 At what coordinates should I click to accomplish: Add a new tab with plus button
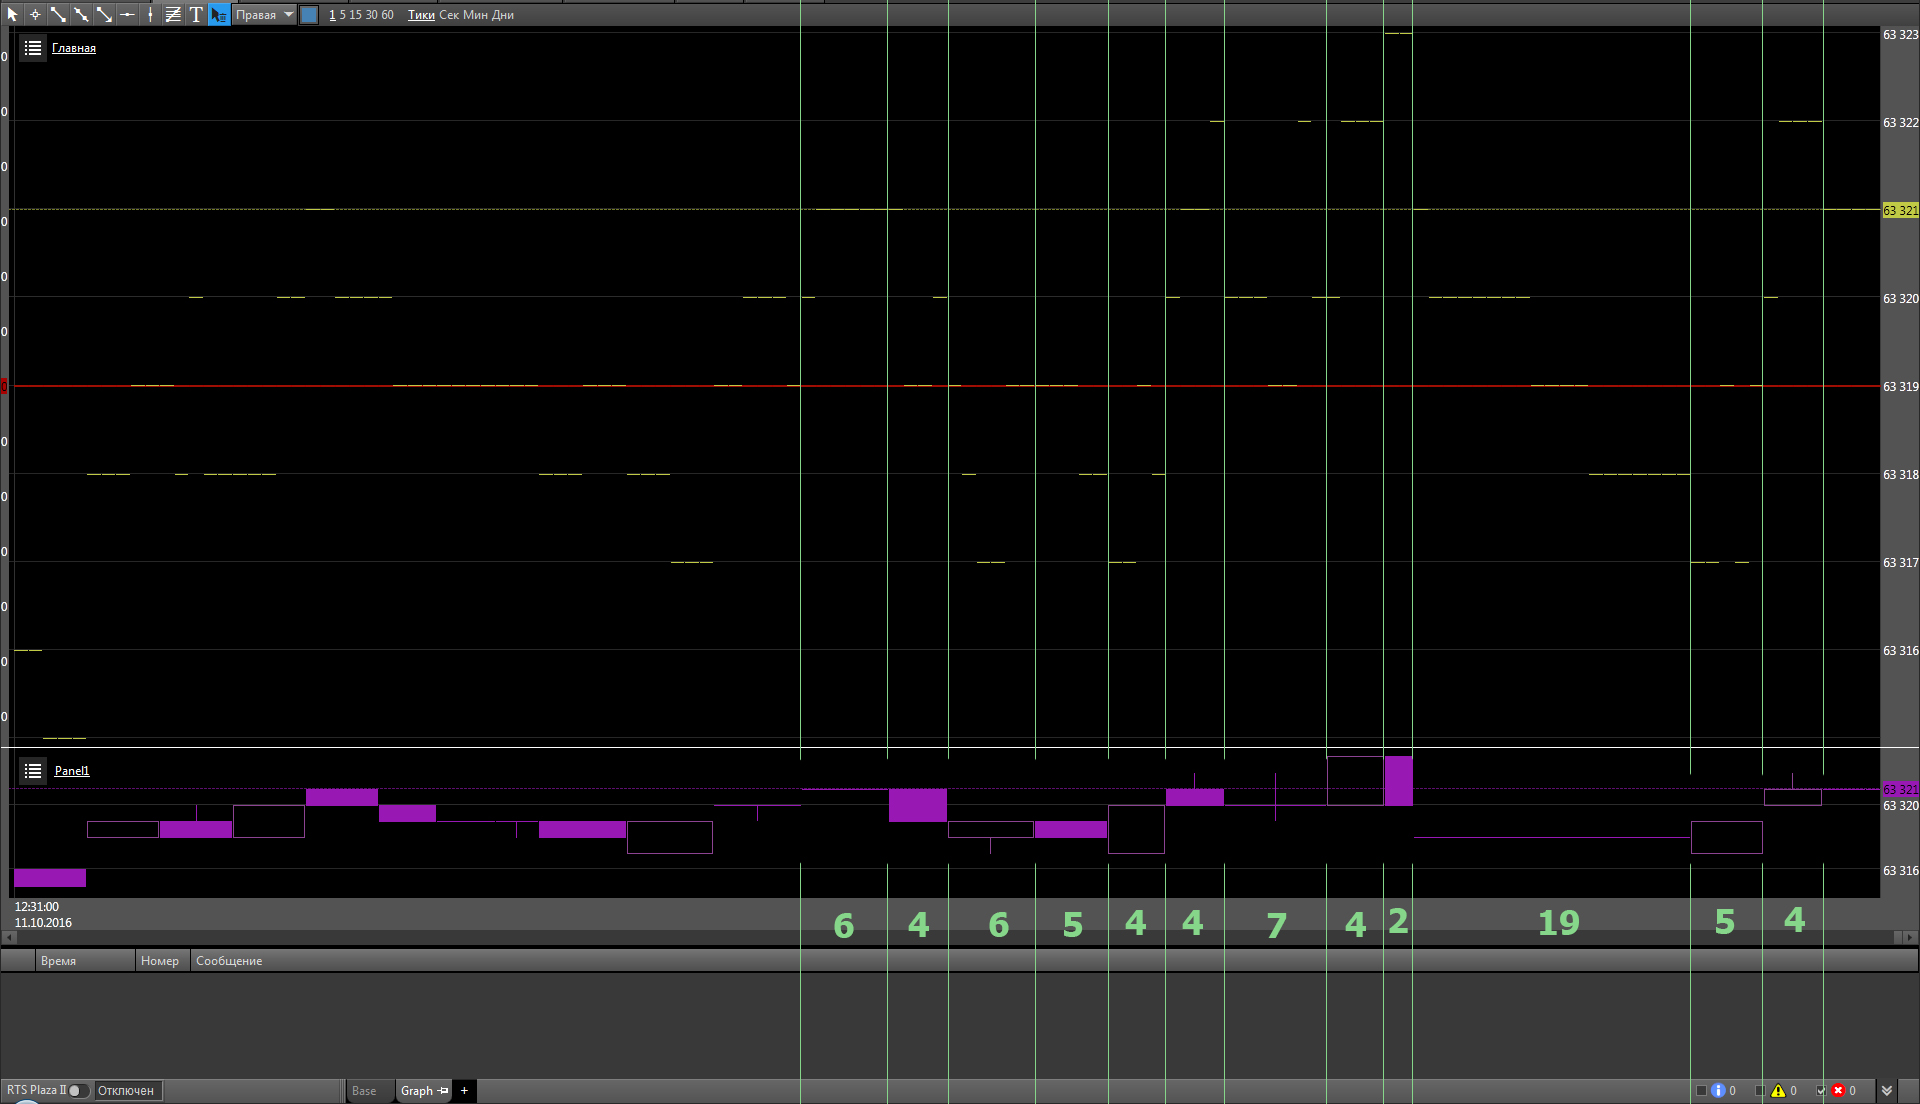[x=464, y=1091]
